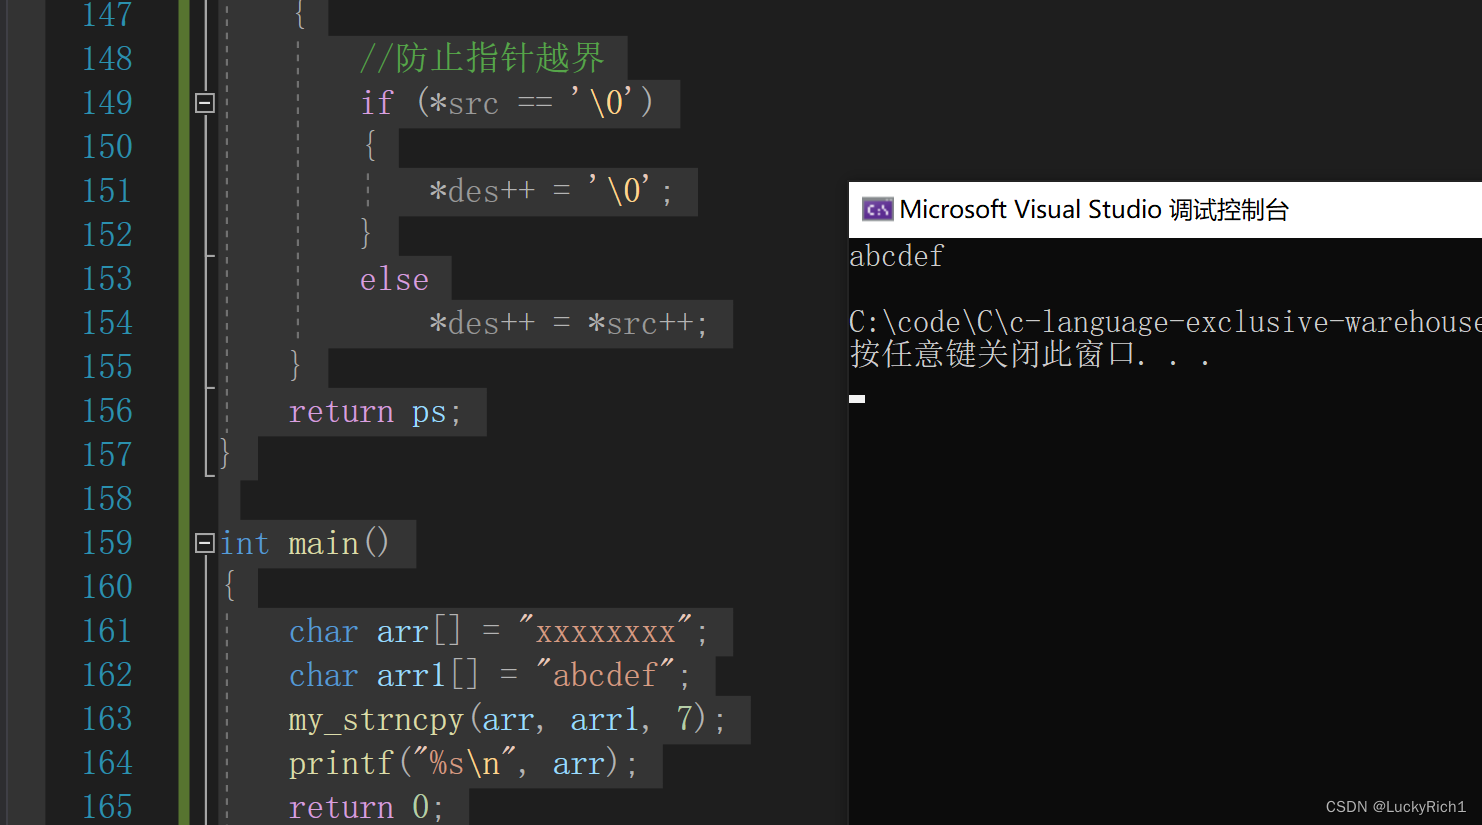
Task: Collapse the if block fold marker at line 149
Action: [204, 102]
